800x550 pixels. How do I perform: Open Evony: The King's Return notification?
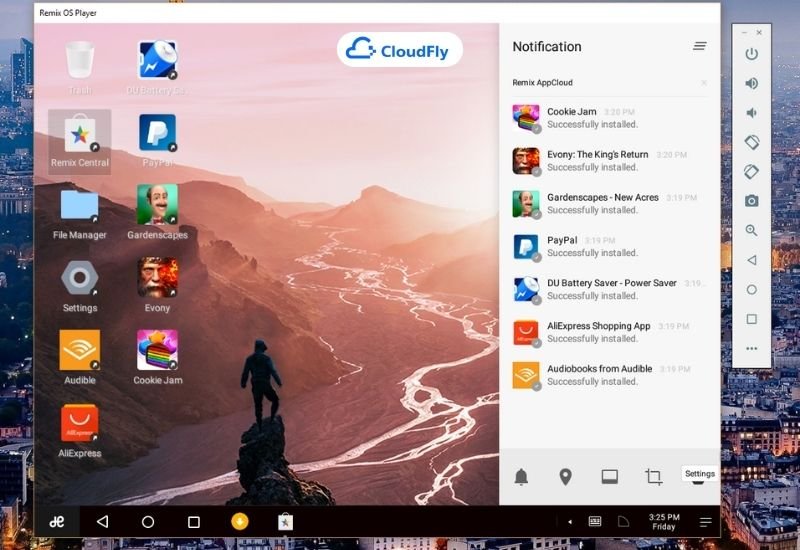click(610, 161)
